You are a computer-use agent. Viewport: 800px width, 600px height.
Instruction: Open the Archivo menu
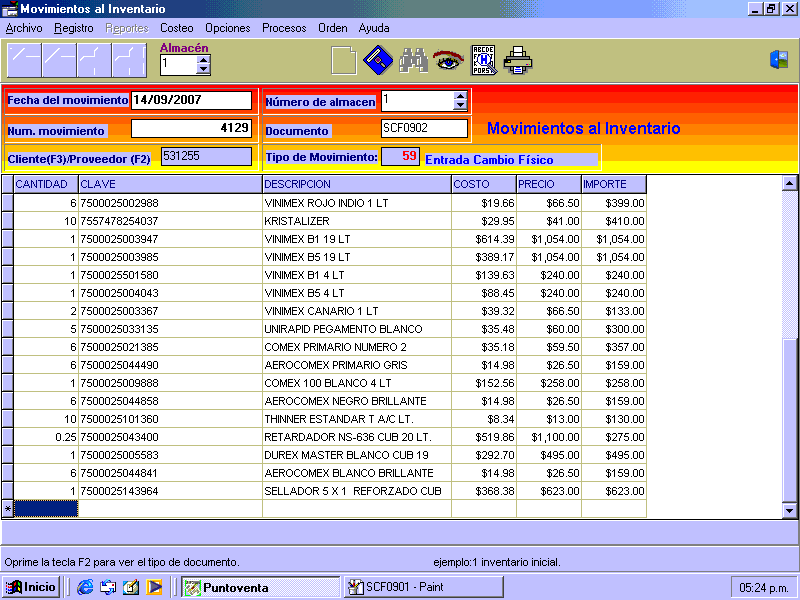coord(24,28)
